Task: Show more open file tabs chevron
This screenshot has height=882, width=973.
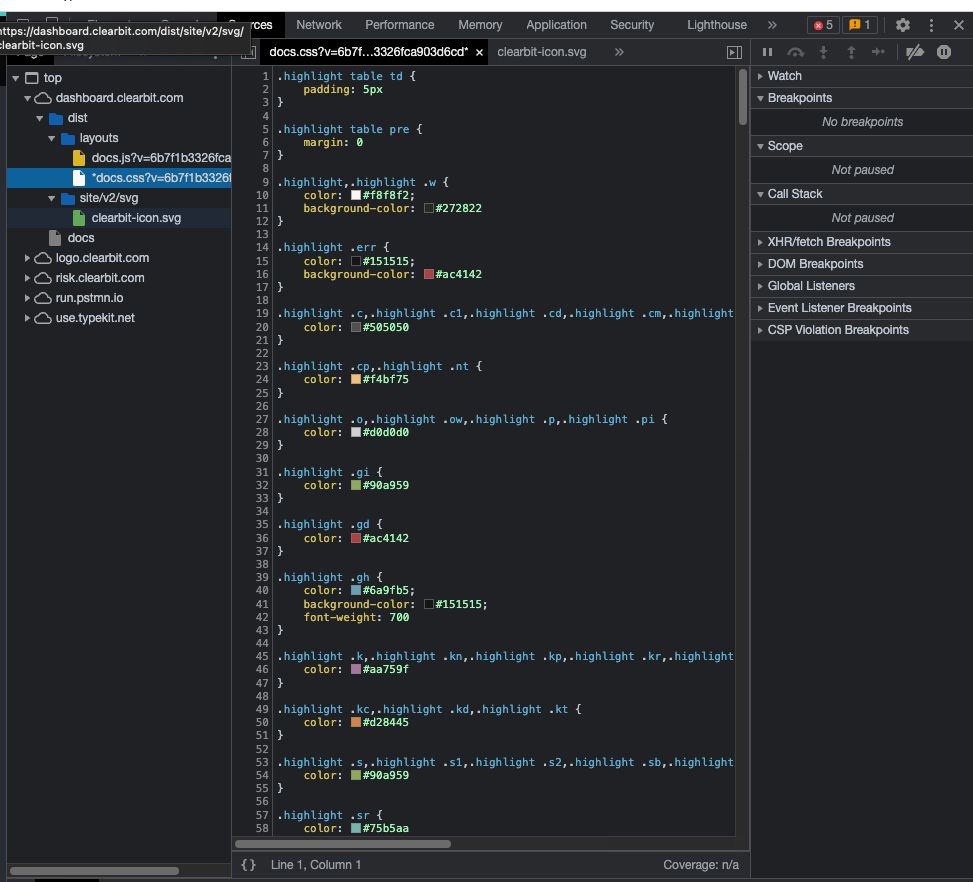Action: click(x=619, y=52)
